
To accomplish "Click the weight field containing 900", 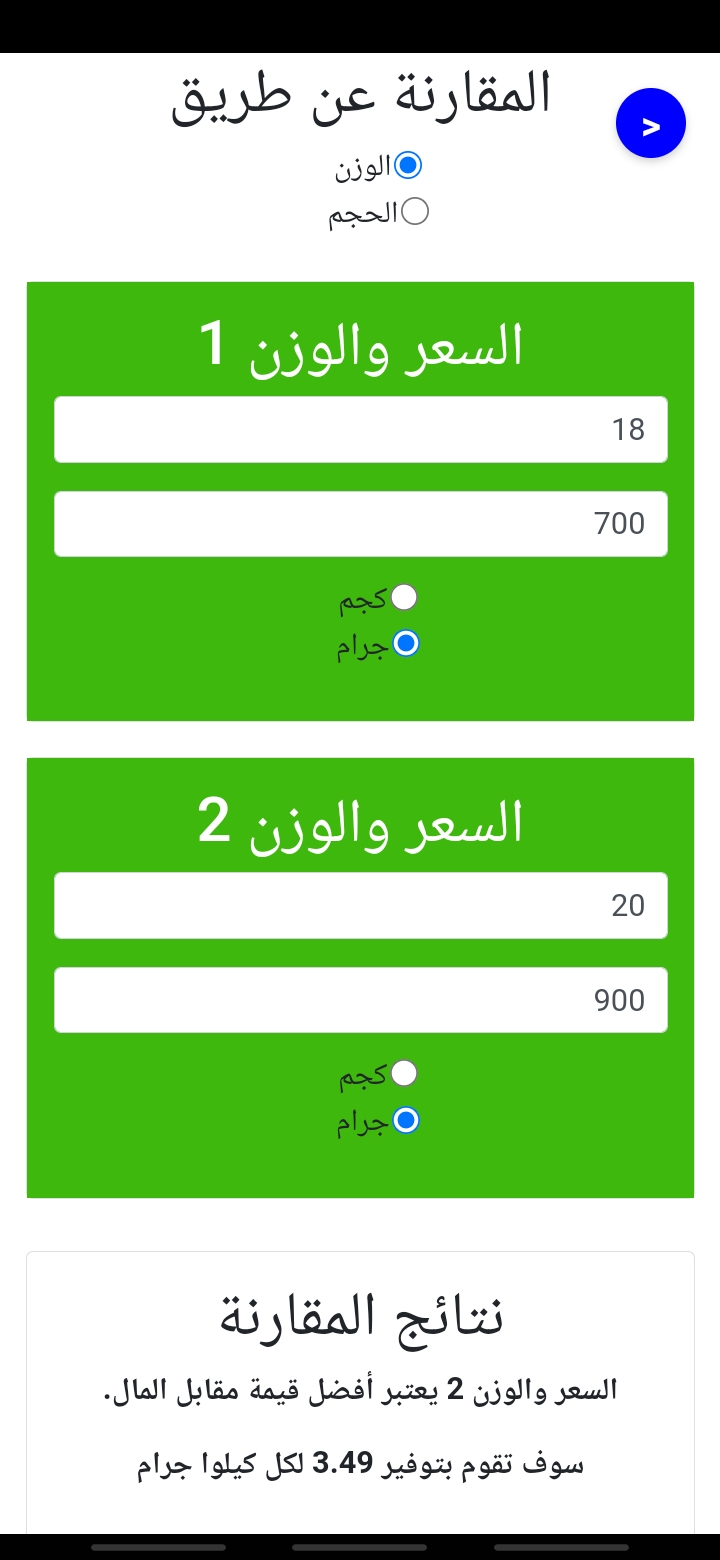I will 360,1000.
